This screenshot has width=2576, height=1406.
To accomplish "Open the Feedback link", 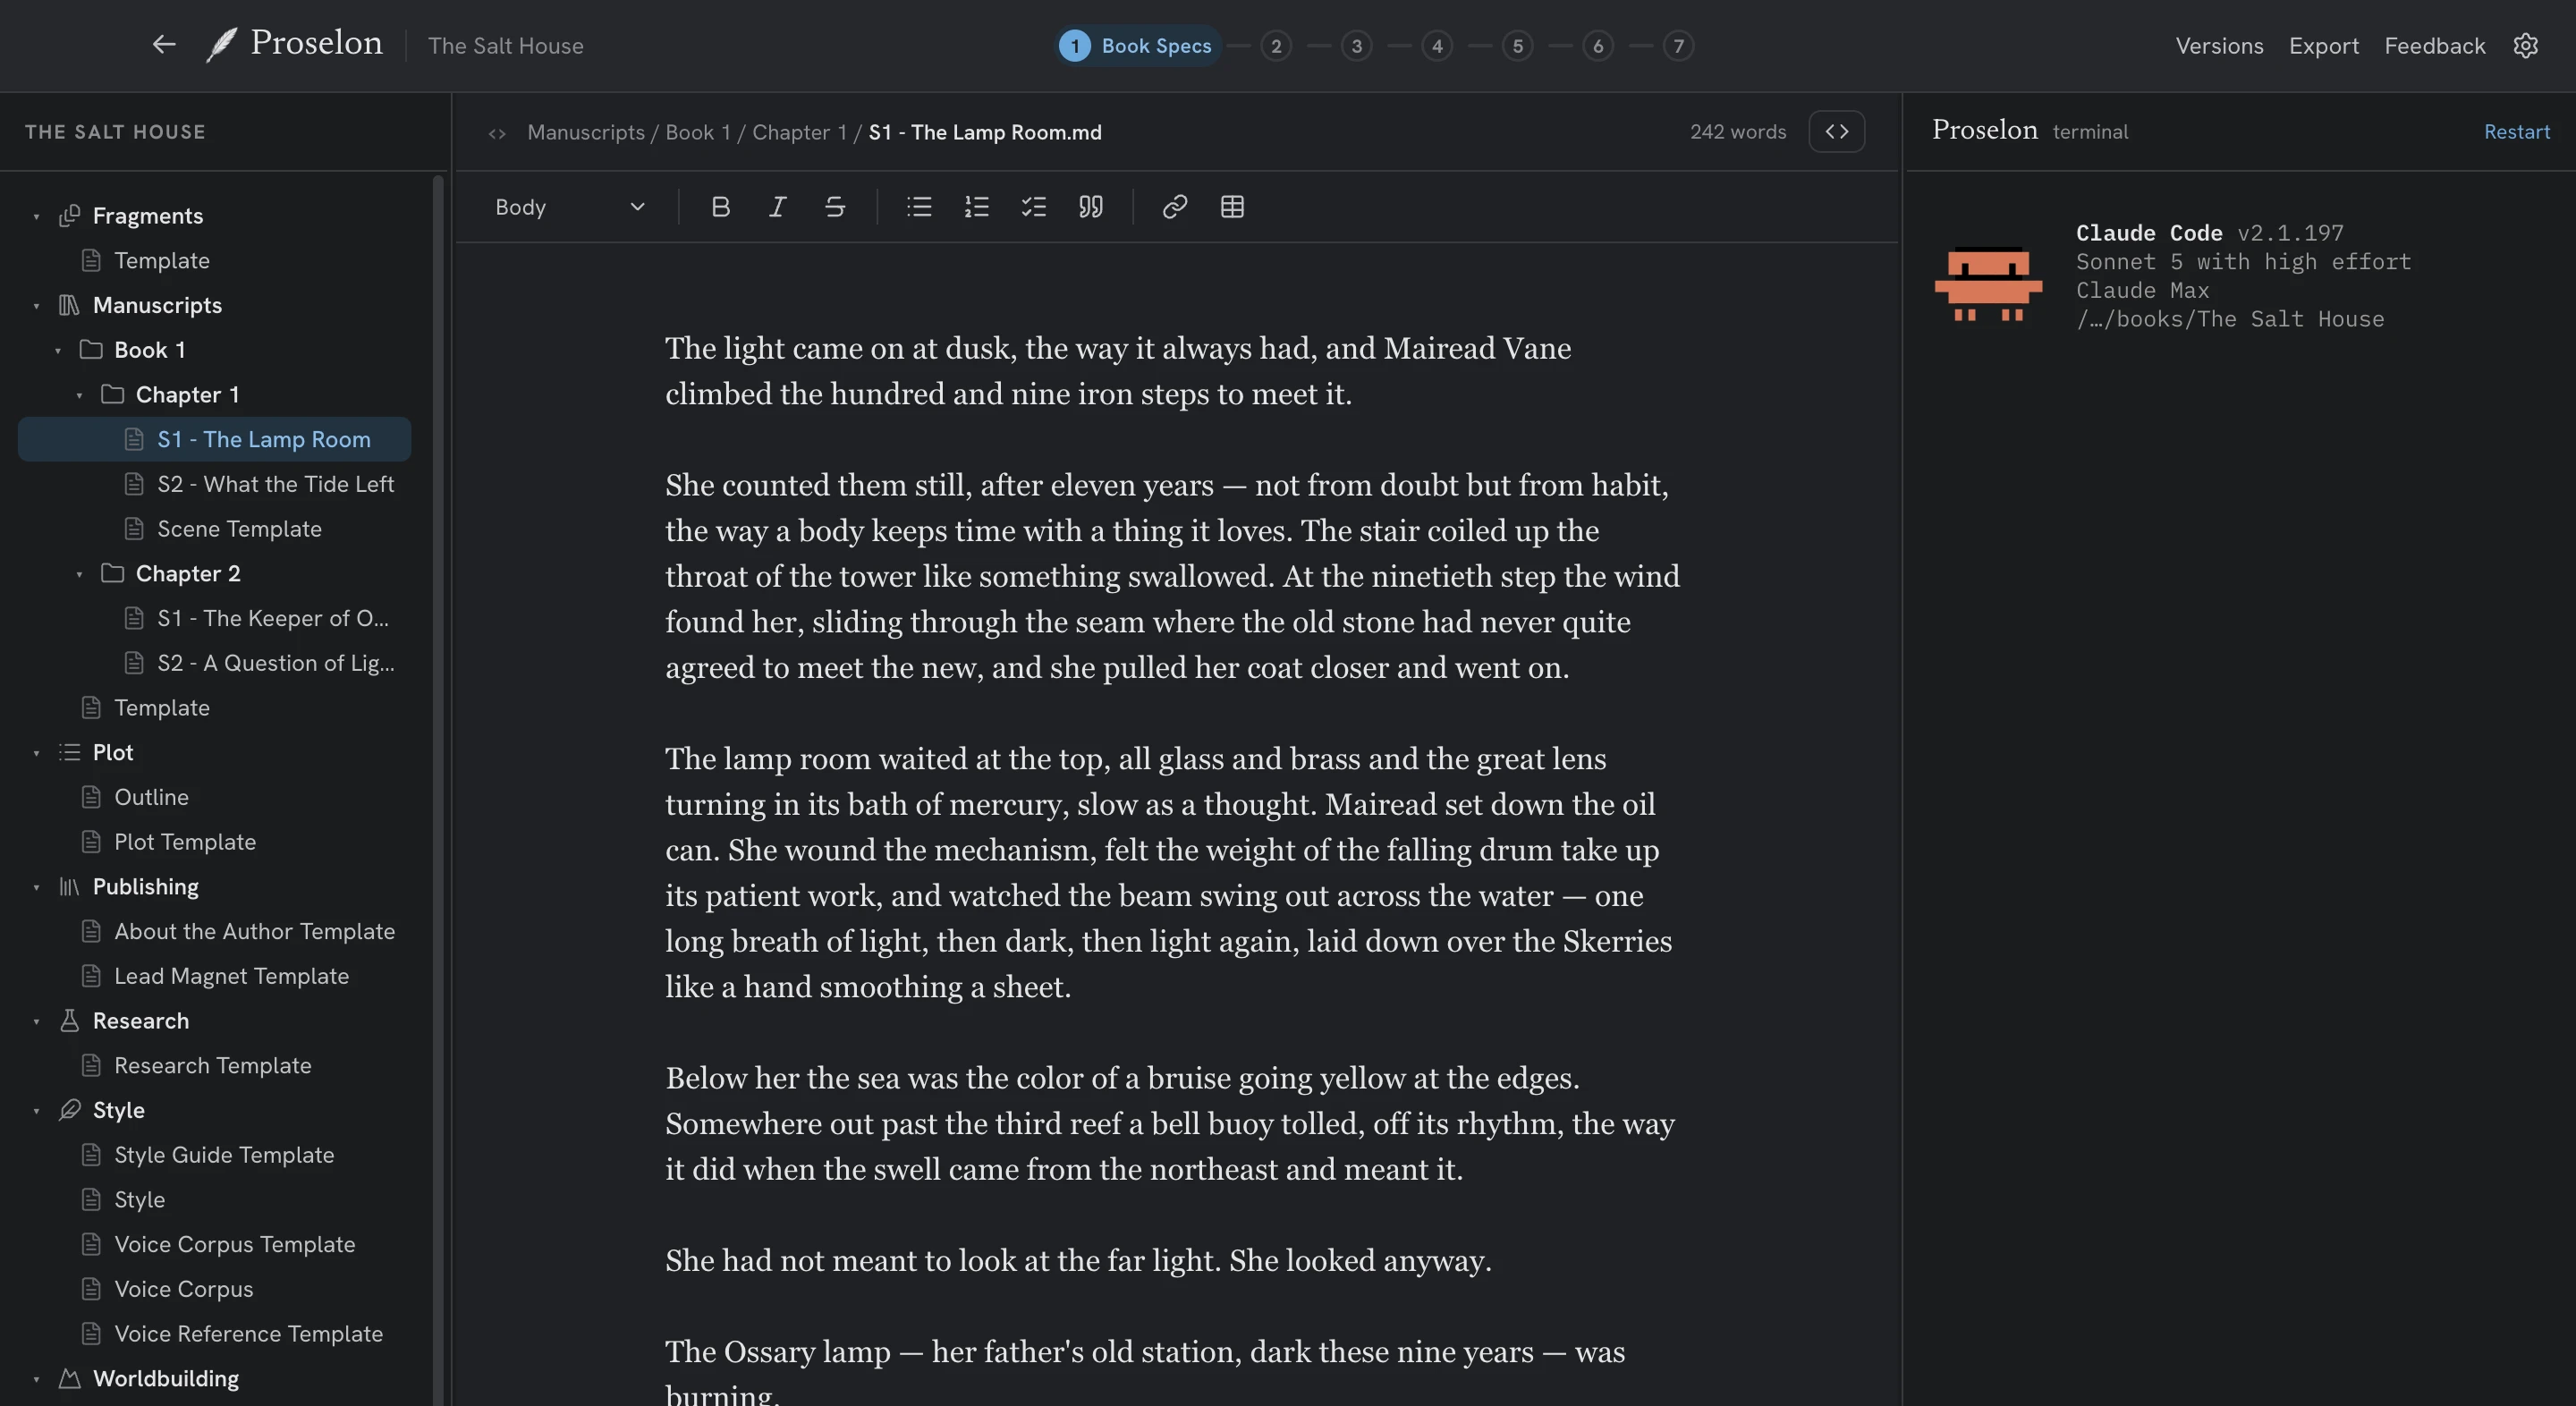I will coord(2434,46).
